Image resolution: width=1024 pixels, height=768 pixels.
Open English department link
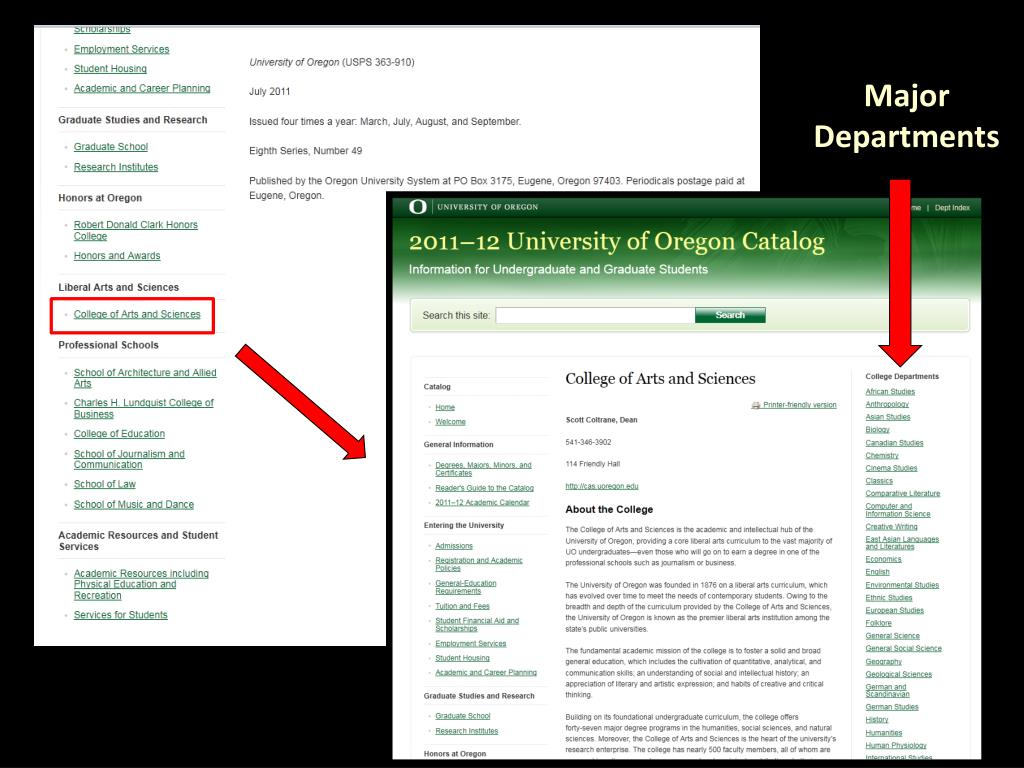click(877, 572)
